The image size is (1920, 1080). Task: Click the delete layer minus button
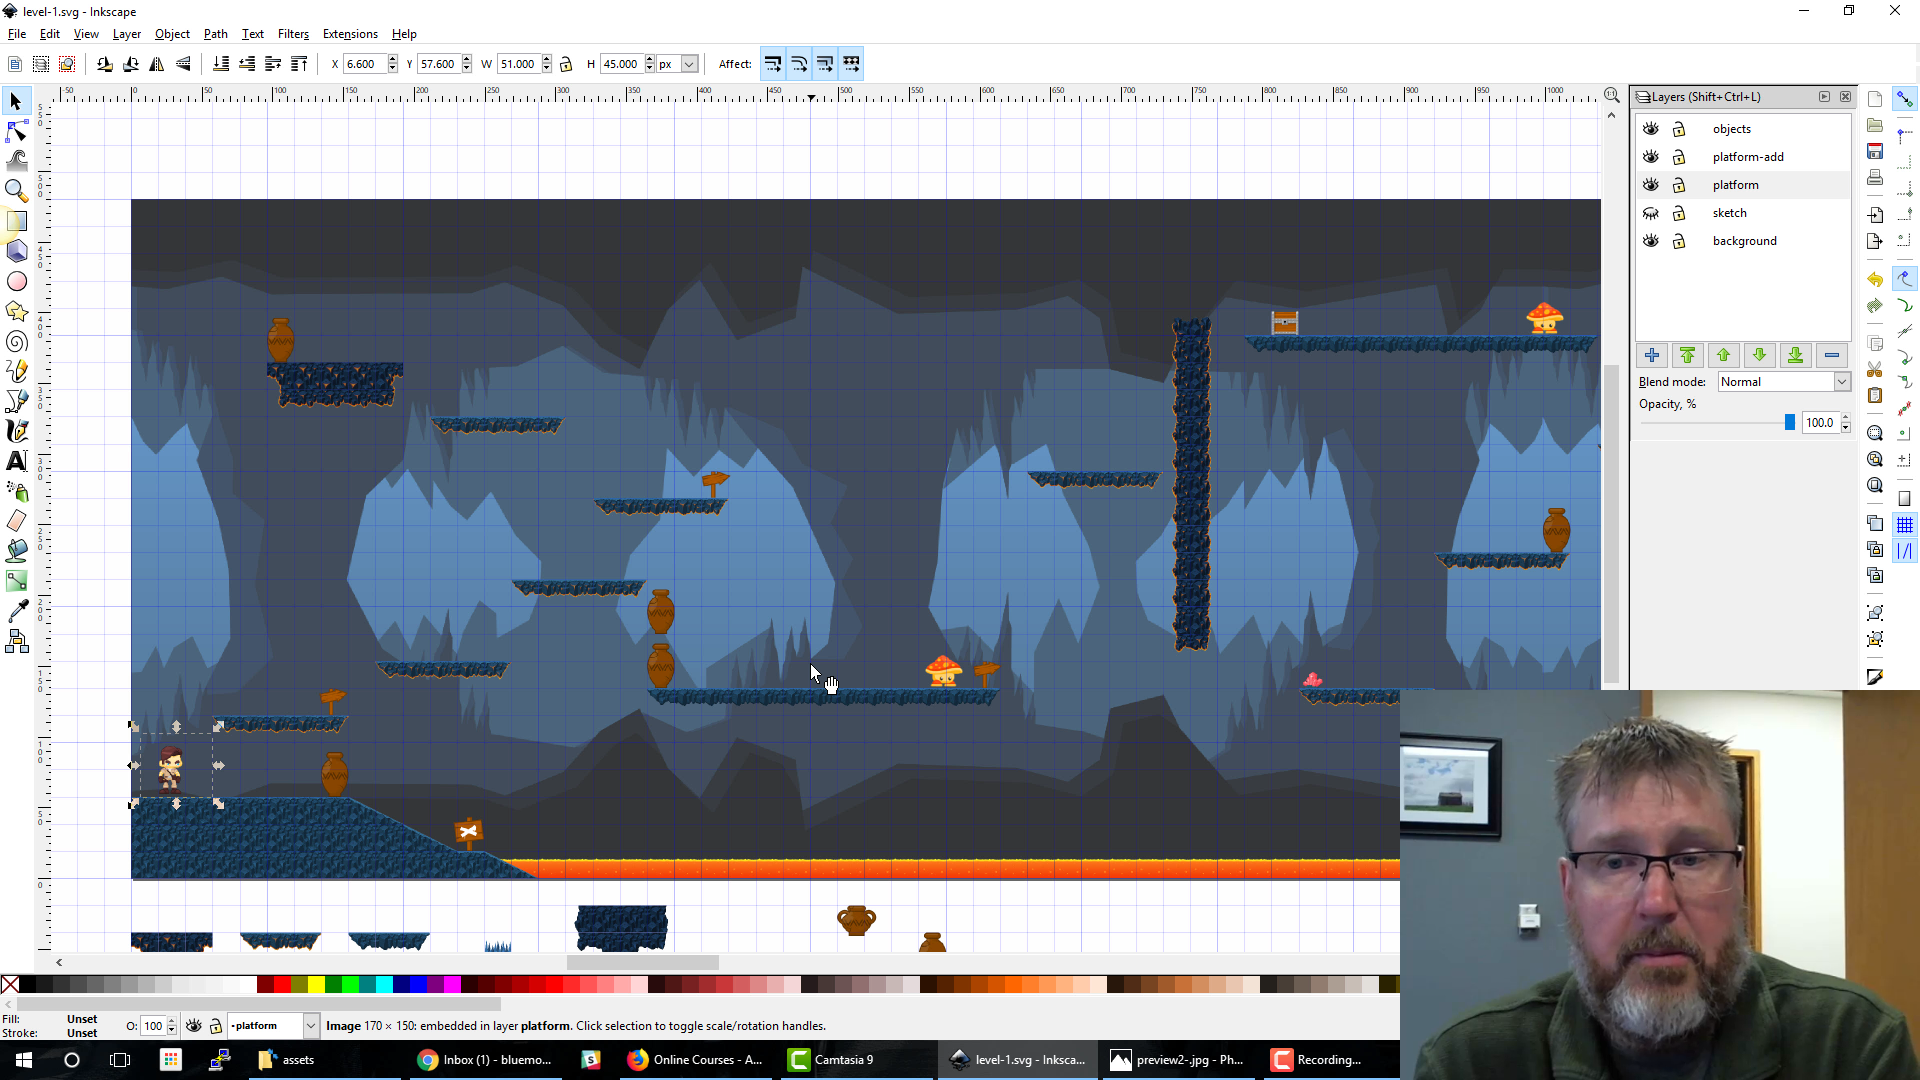click(x=1831, y=355)
